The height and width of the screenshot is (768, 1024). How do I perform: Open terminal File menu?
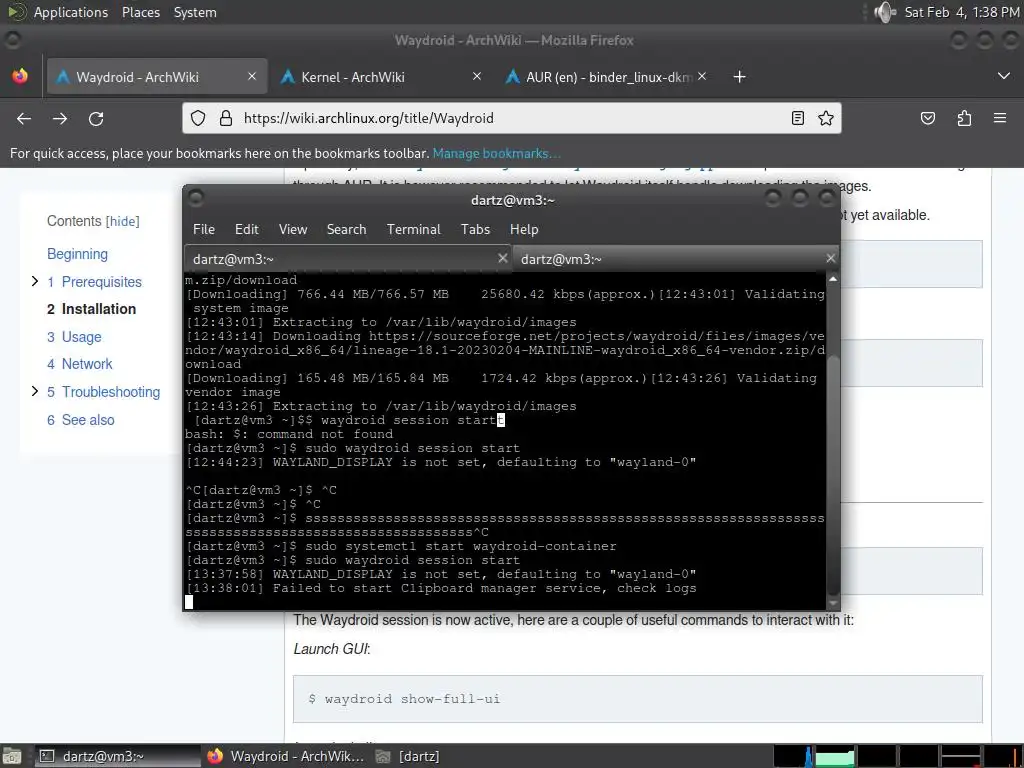(x=204, y=229)
